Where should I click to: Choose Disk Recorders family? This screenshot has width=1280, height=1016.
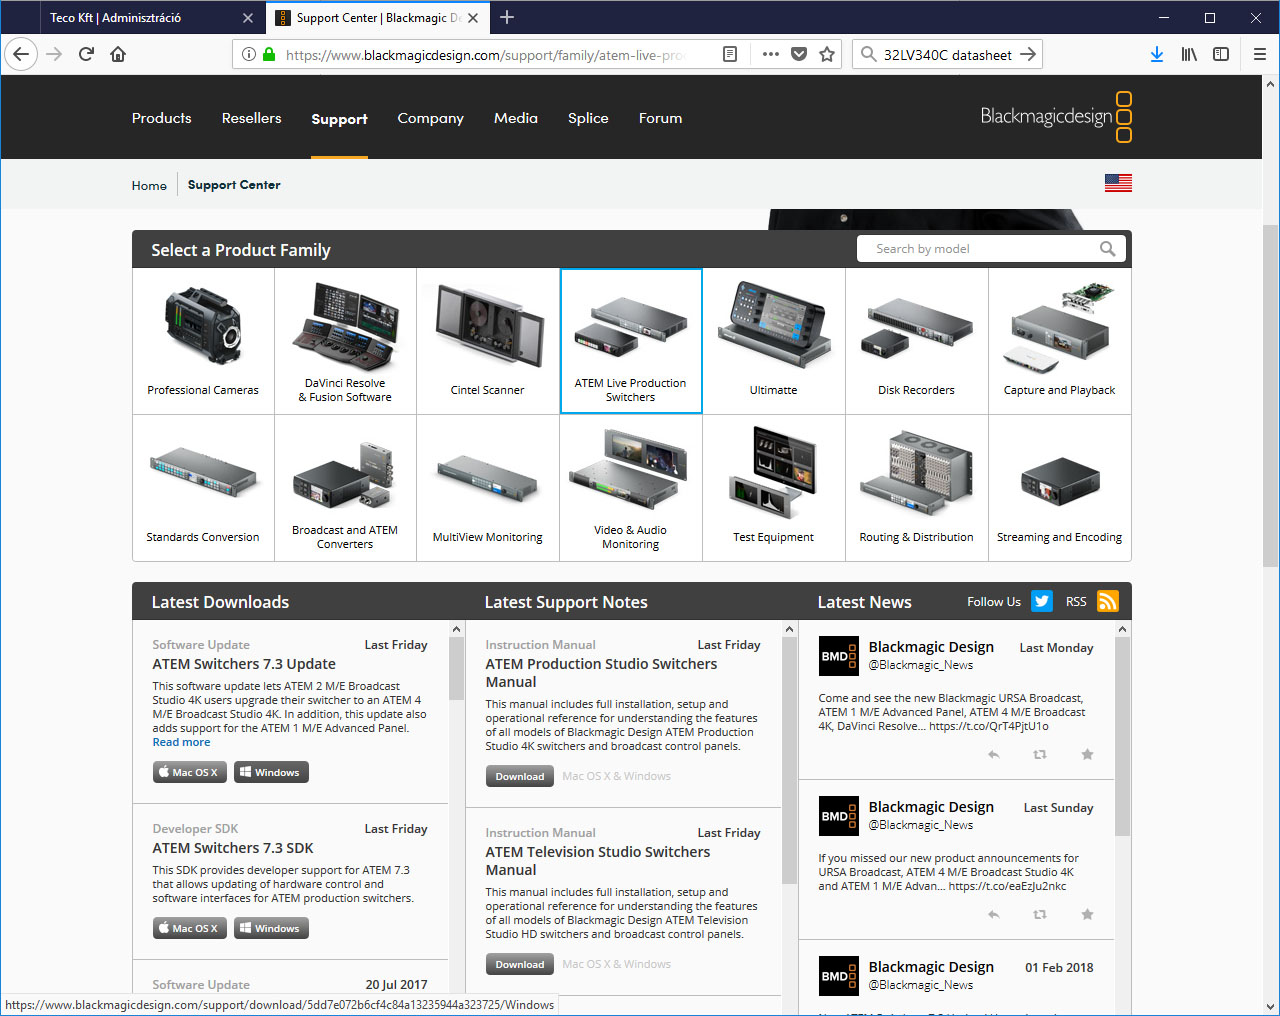916,341
